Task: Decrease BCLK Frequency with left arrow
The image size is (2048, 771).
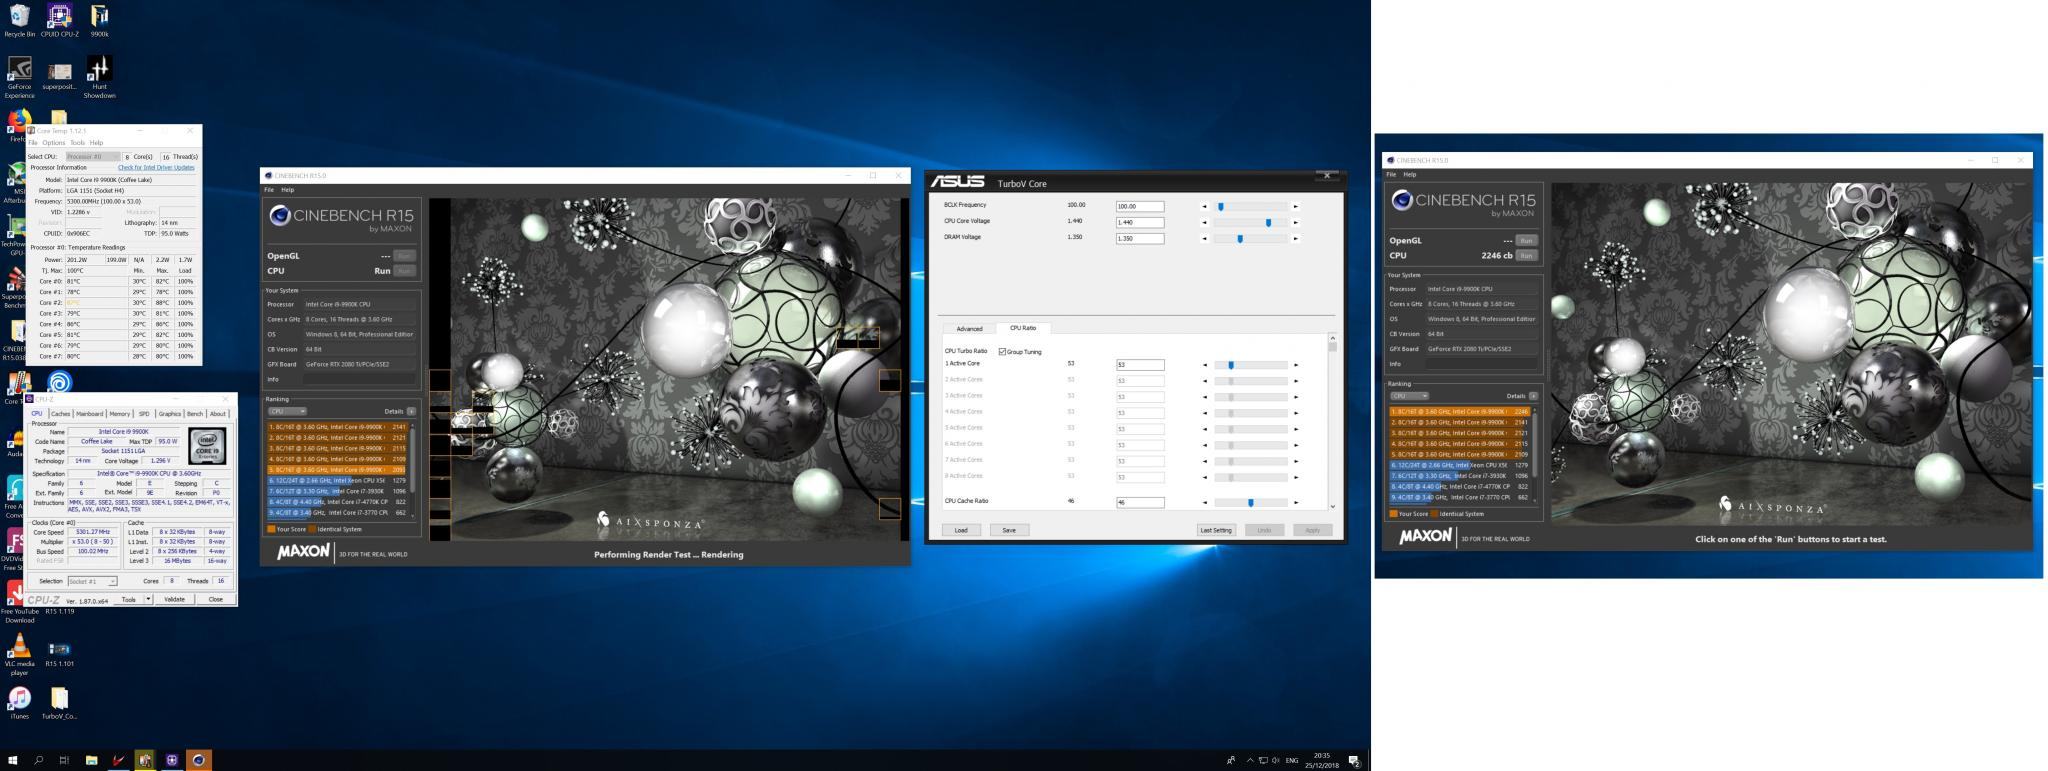Action: point(1204,207)
